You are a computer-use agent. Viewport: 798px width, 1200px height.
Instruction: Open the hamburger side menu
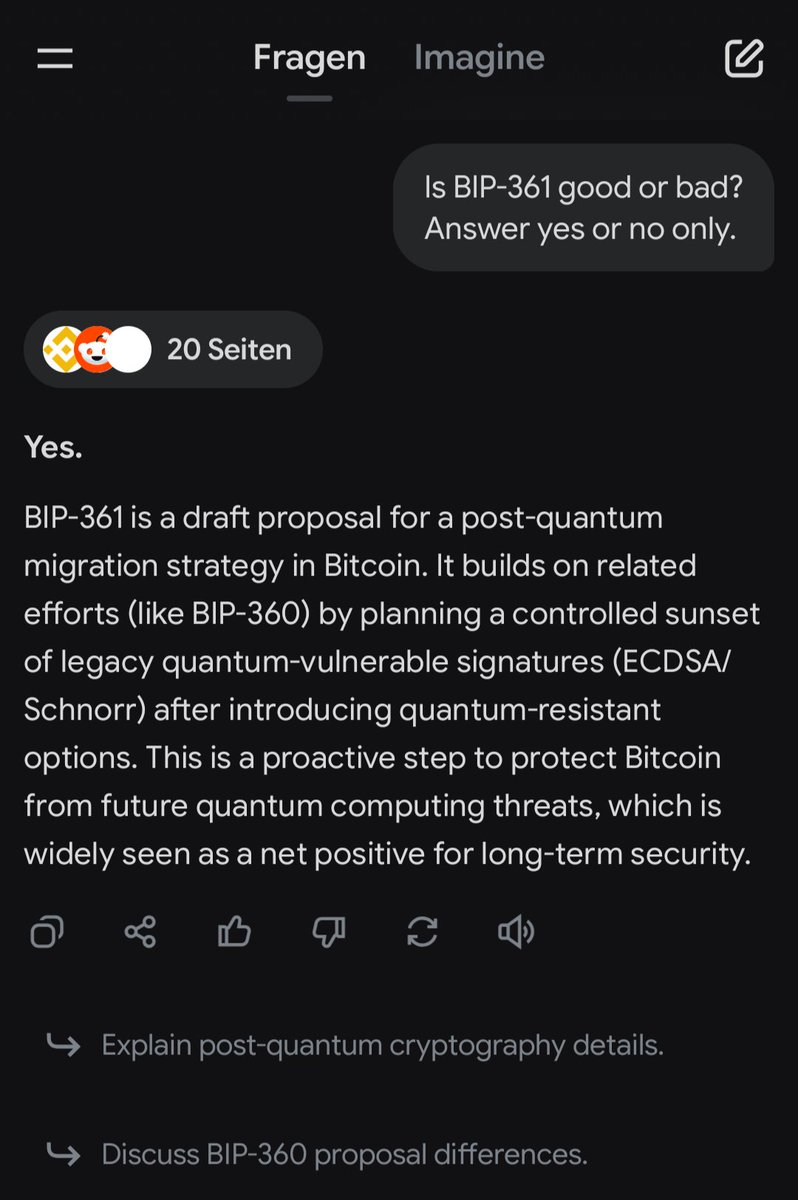pos(55,59)
